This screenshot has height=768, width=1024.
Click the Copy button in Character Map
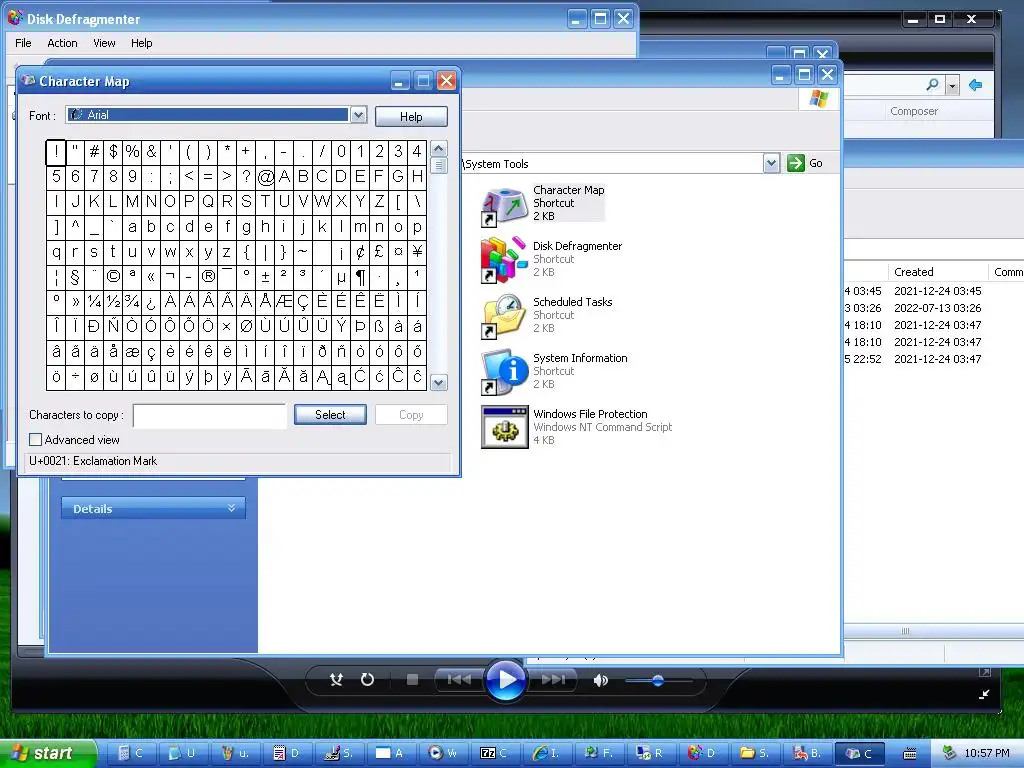pyautogui.click(x=411, y=415)
